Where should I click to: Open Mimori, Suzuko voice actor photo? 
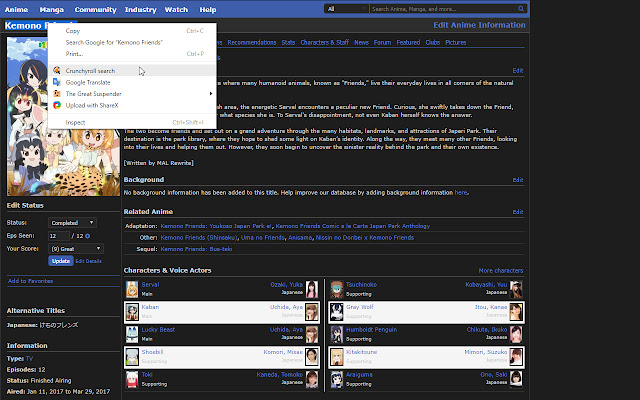[516, 357]
